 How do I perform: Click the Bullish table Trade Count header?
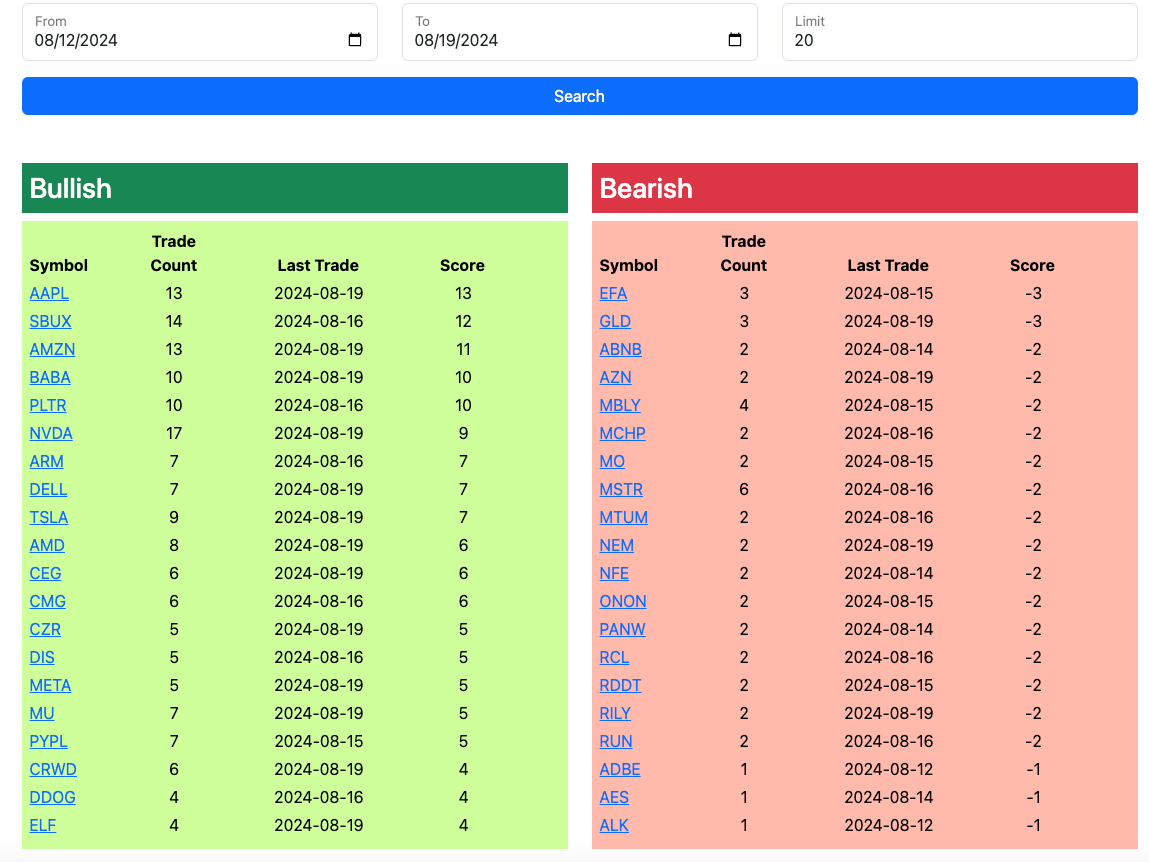[174, 253]
